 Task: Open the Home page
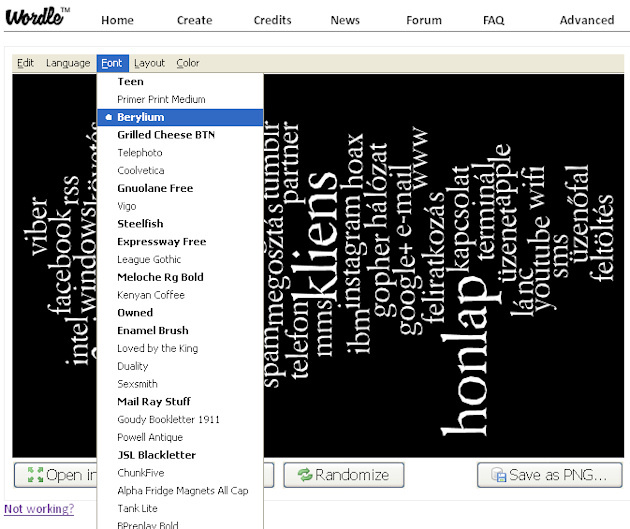(x=117, y=20)
